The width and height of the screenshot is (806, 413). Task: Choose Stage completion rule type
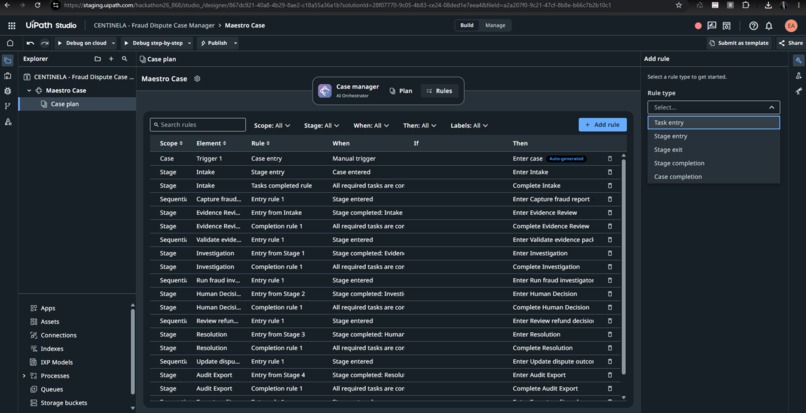point(713,163)
